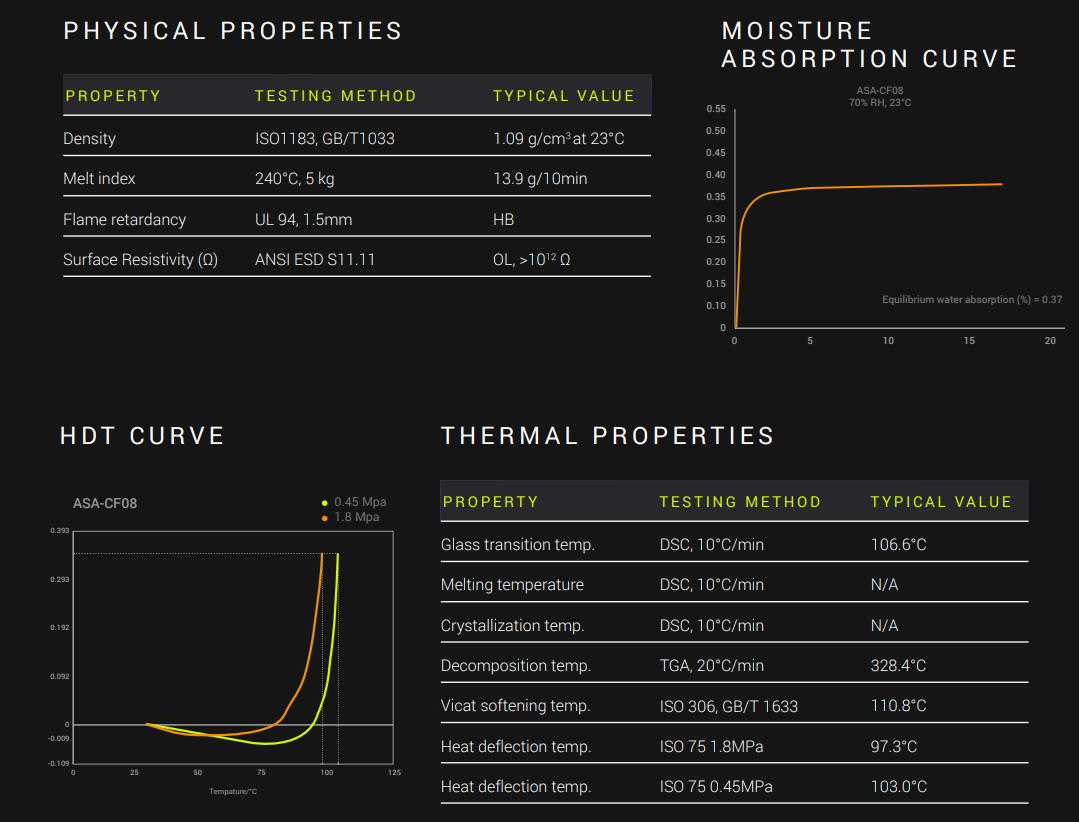Image resolution: width=1079 pixels, height=822 pixels.
Task: Click the UL 94, 1.5mm testing method
Action: click(303, 220)
